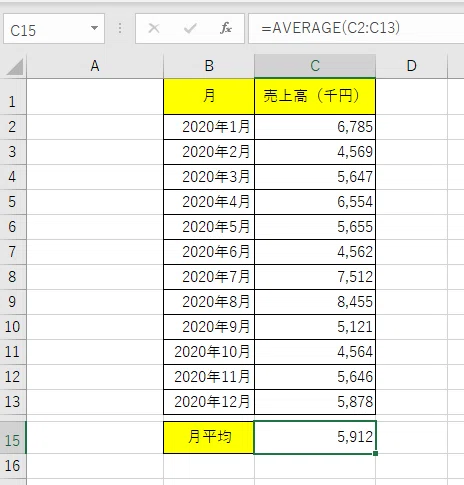Viewport: 464px width, 485px height.
Task: Select row 11 header
Action: 13,352
